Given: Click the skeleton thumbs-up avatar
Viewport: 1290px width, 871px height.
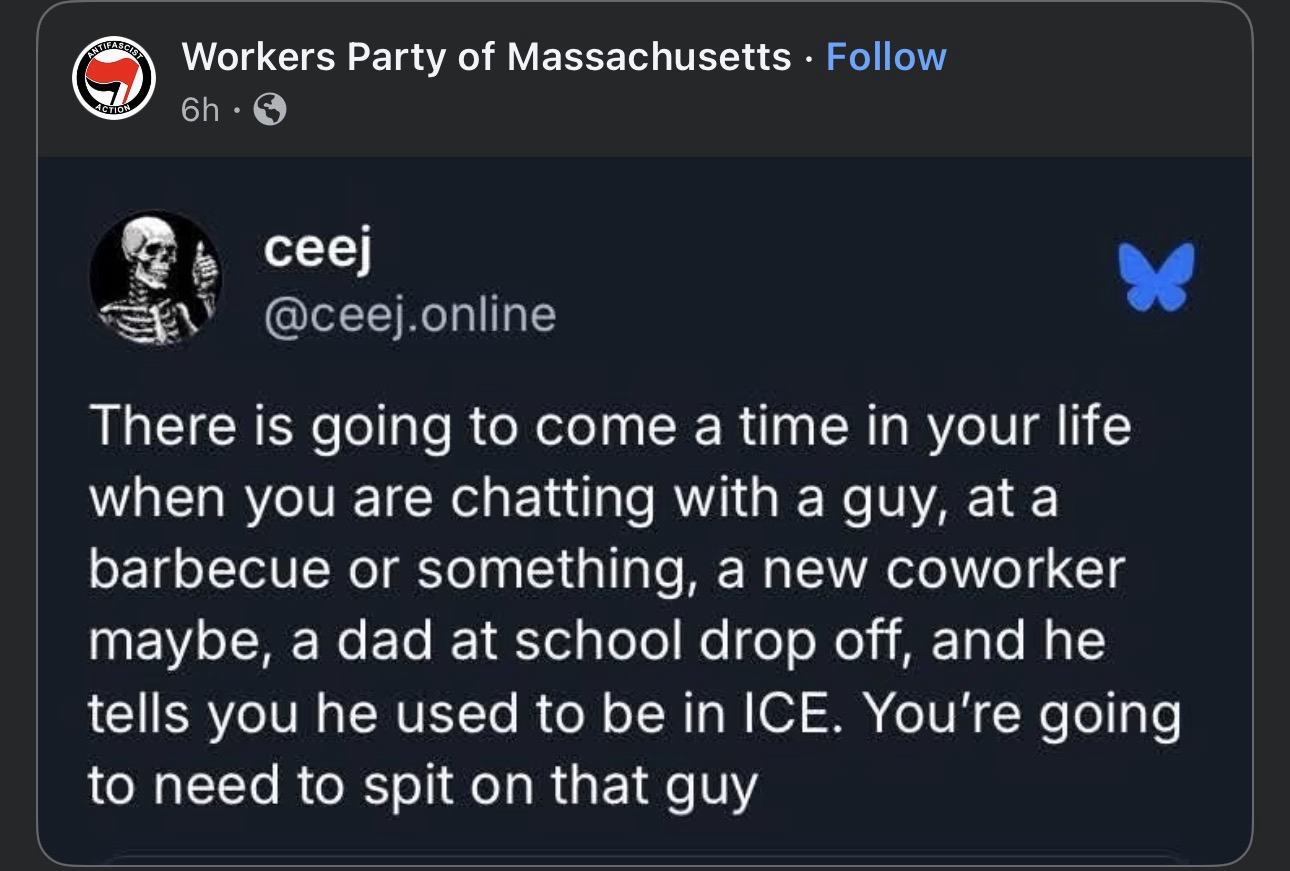Looking at the screenshot, I should (155, 277).
